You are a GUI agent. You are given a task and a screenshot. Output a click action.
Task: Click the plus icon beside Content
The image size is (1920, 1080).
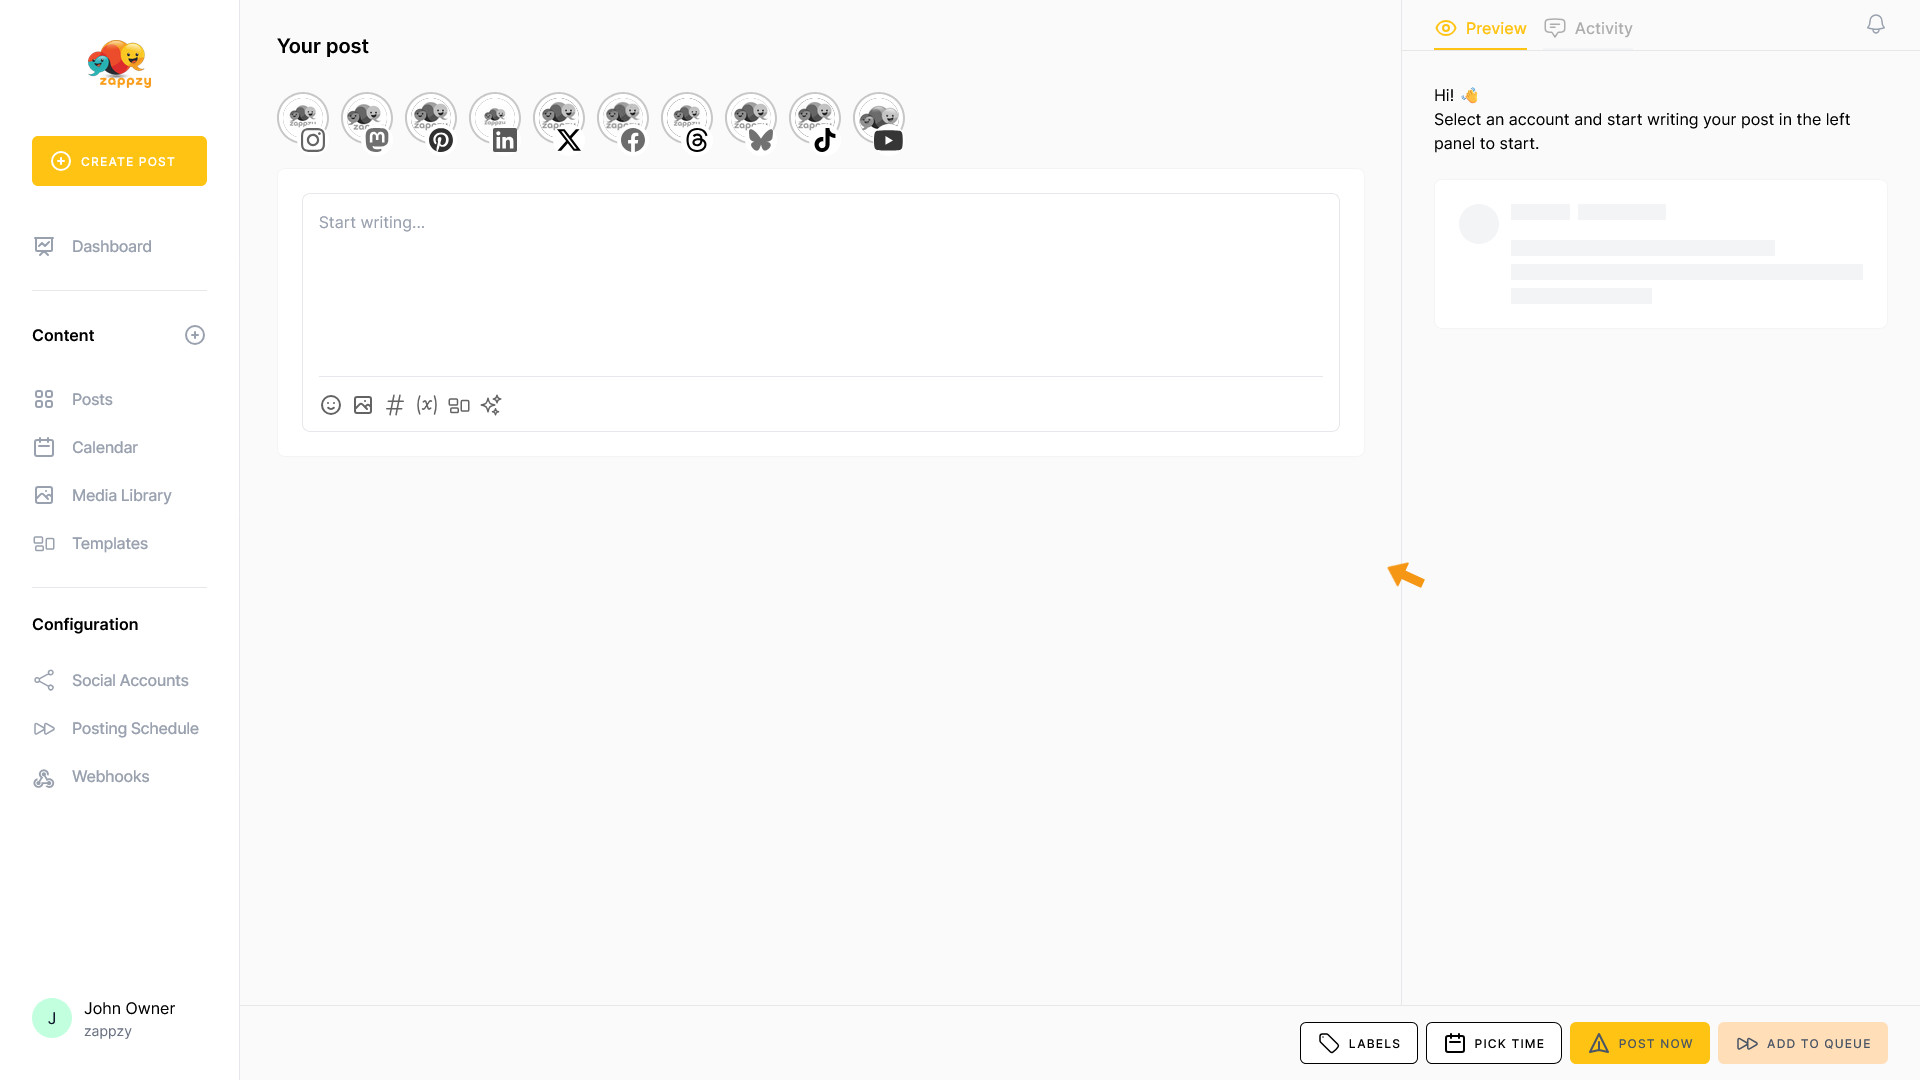tap(195, 335)
